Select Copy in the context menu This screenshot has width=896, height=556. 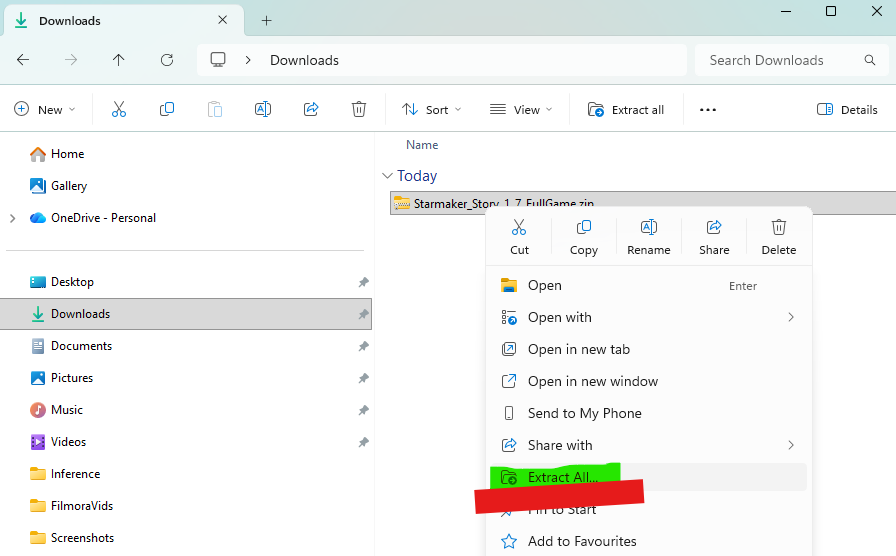[x=583, y=237]
